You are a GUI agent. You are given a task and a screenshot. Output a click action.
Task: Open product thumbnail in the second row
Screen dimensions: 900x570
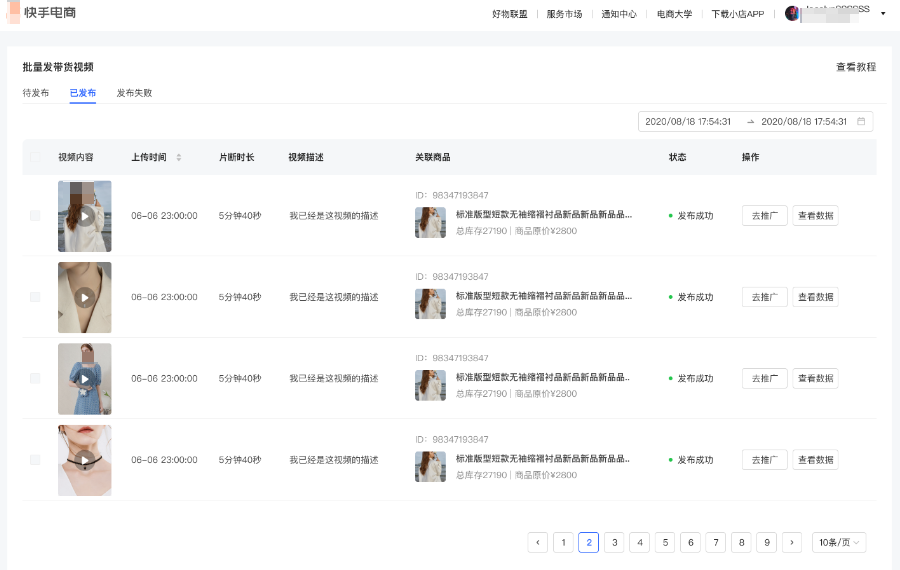coord(430,304)
